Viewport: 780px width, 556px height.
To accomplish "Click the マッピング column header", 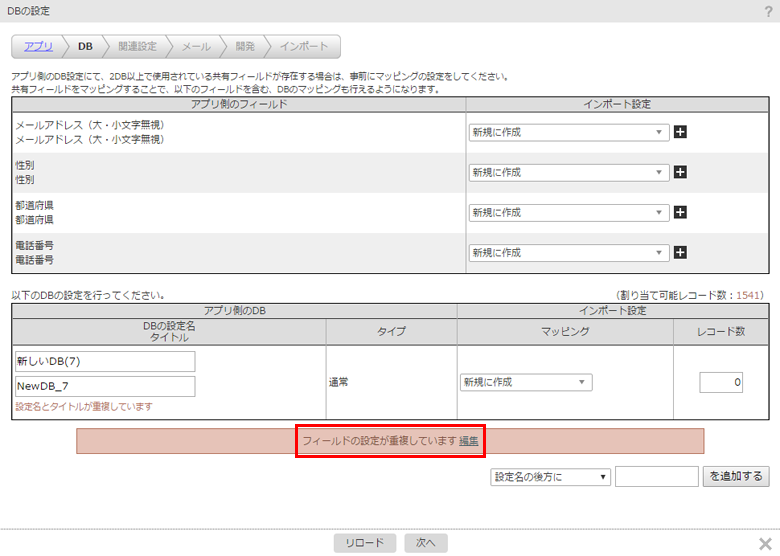I will 565,332.
